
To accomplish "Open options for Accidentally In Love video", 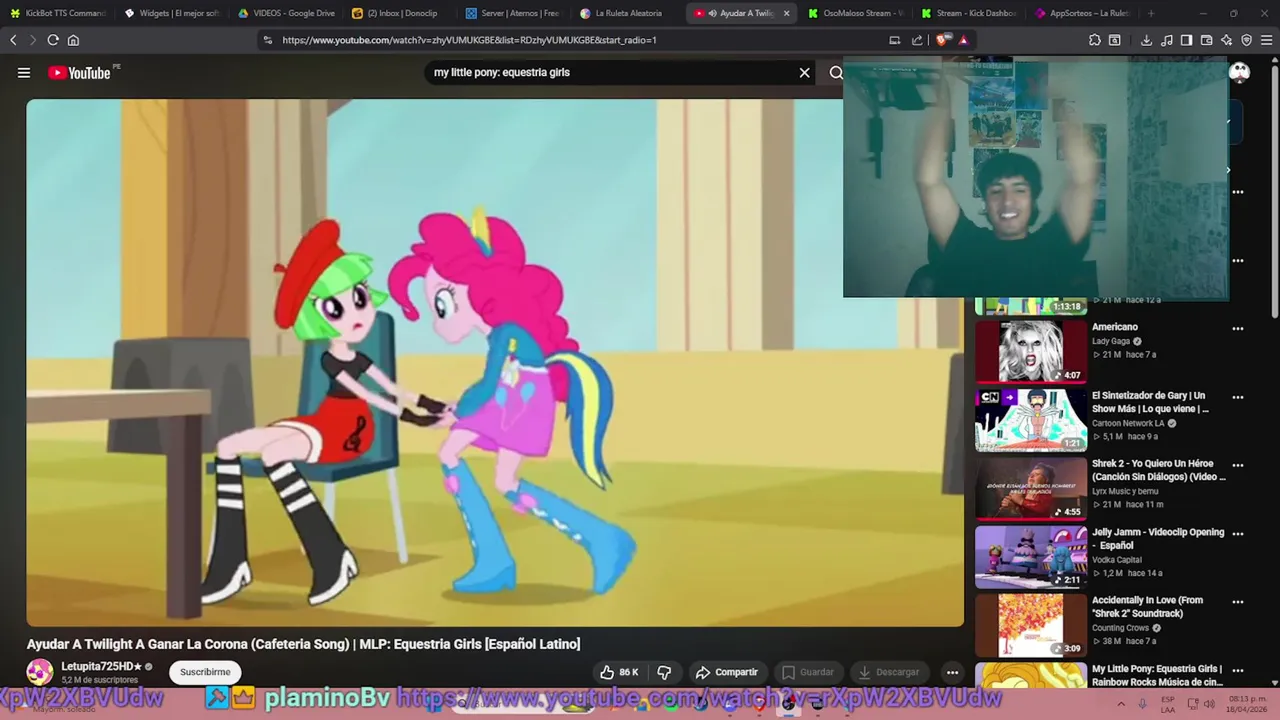I will click(x=1238, y=602).
